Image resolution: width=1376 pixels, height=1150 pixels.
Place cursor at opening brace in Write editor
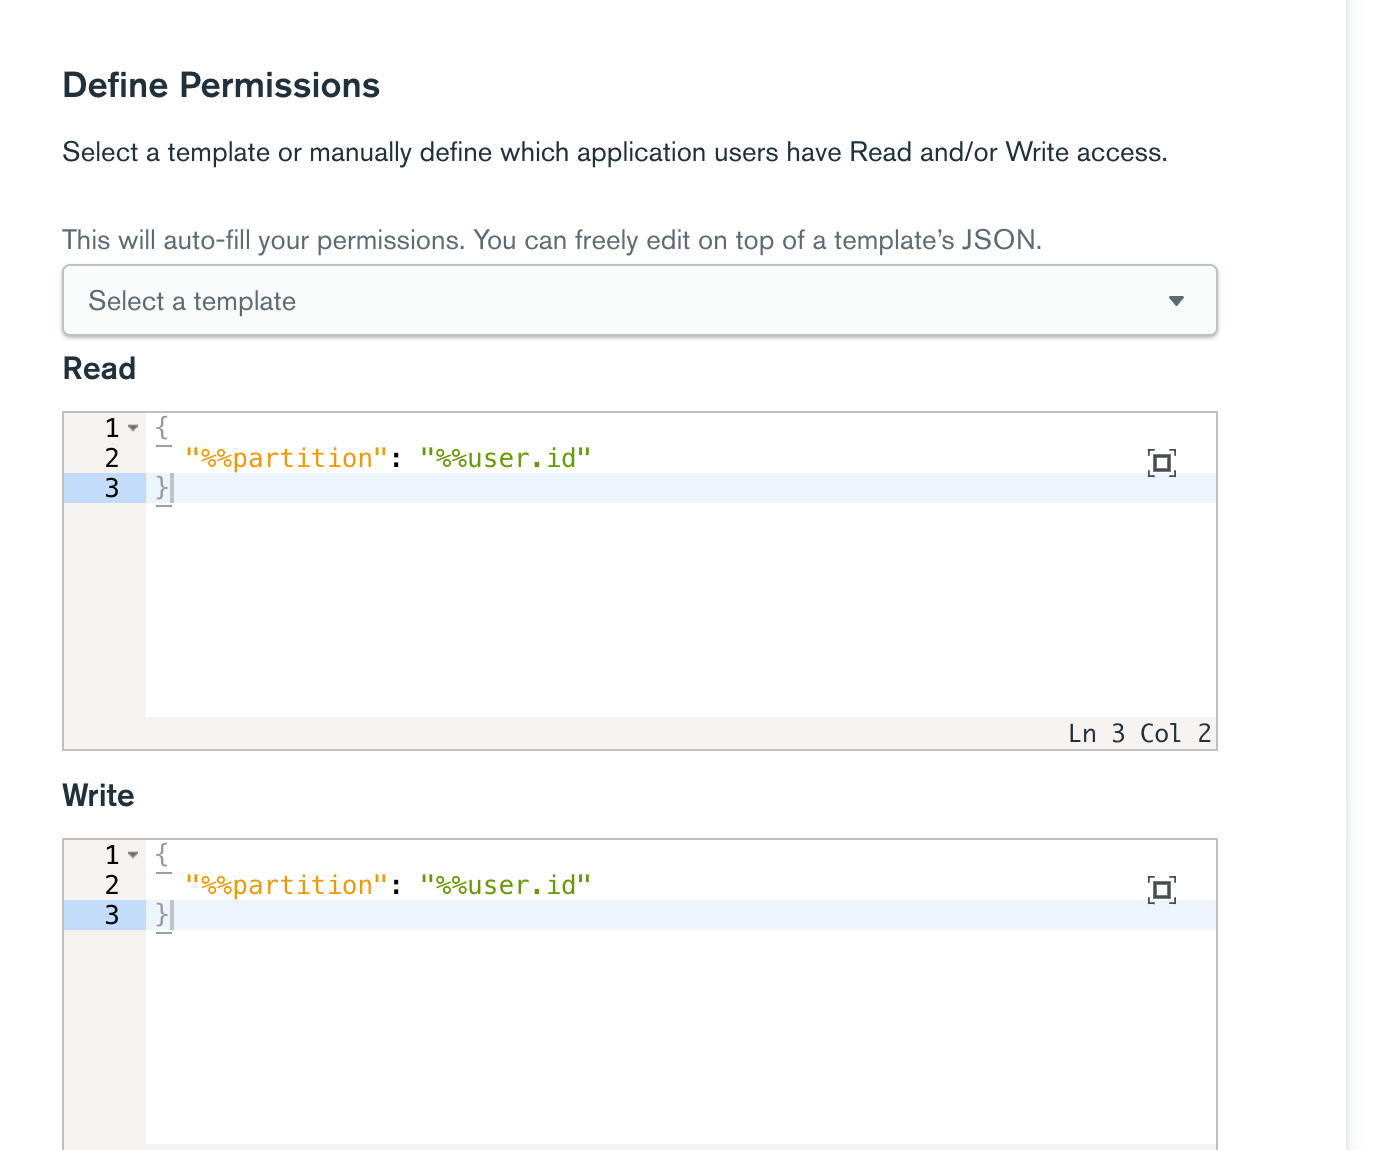[x=163, y=855]
